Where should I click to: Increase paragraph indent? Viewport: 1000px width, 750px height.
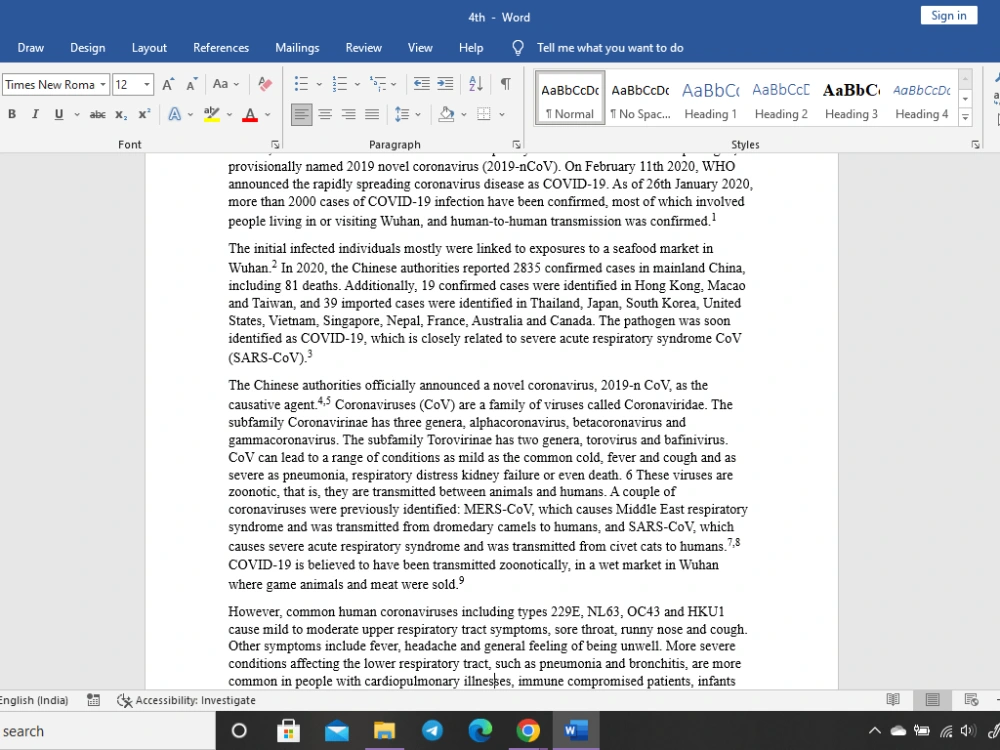445,84
